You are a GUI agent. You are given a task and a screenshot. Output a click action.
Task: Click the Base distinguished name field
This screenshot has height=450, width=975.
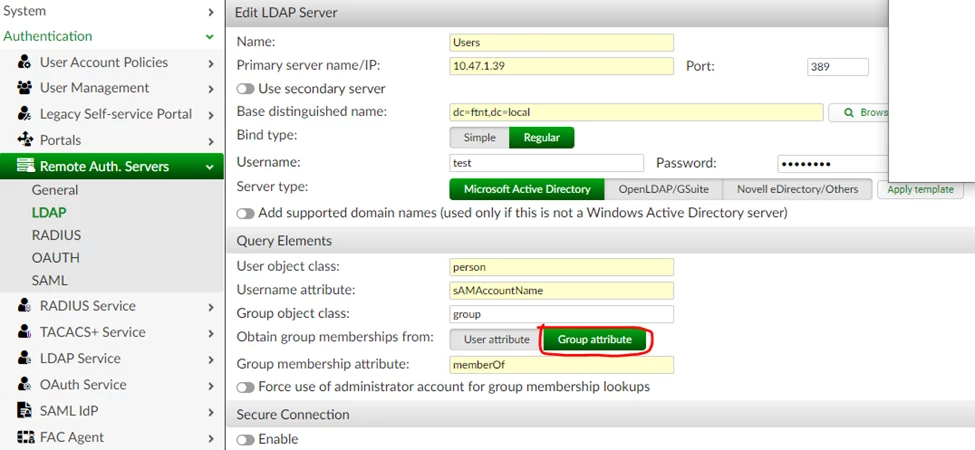click(x=636, y=112)
